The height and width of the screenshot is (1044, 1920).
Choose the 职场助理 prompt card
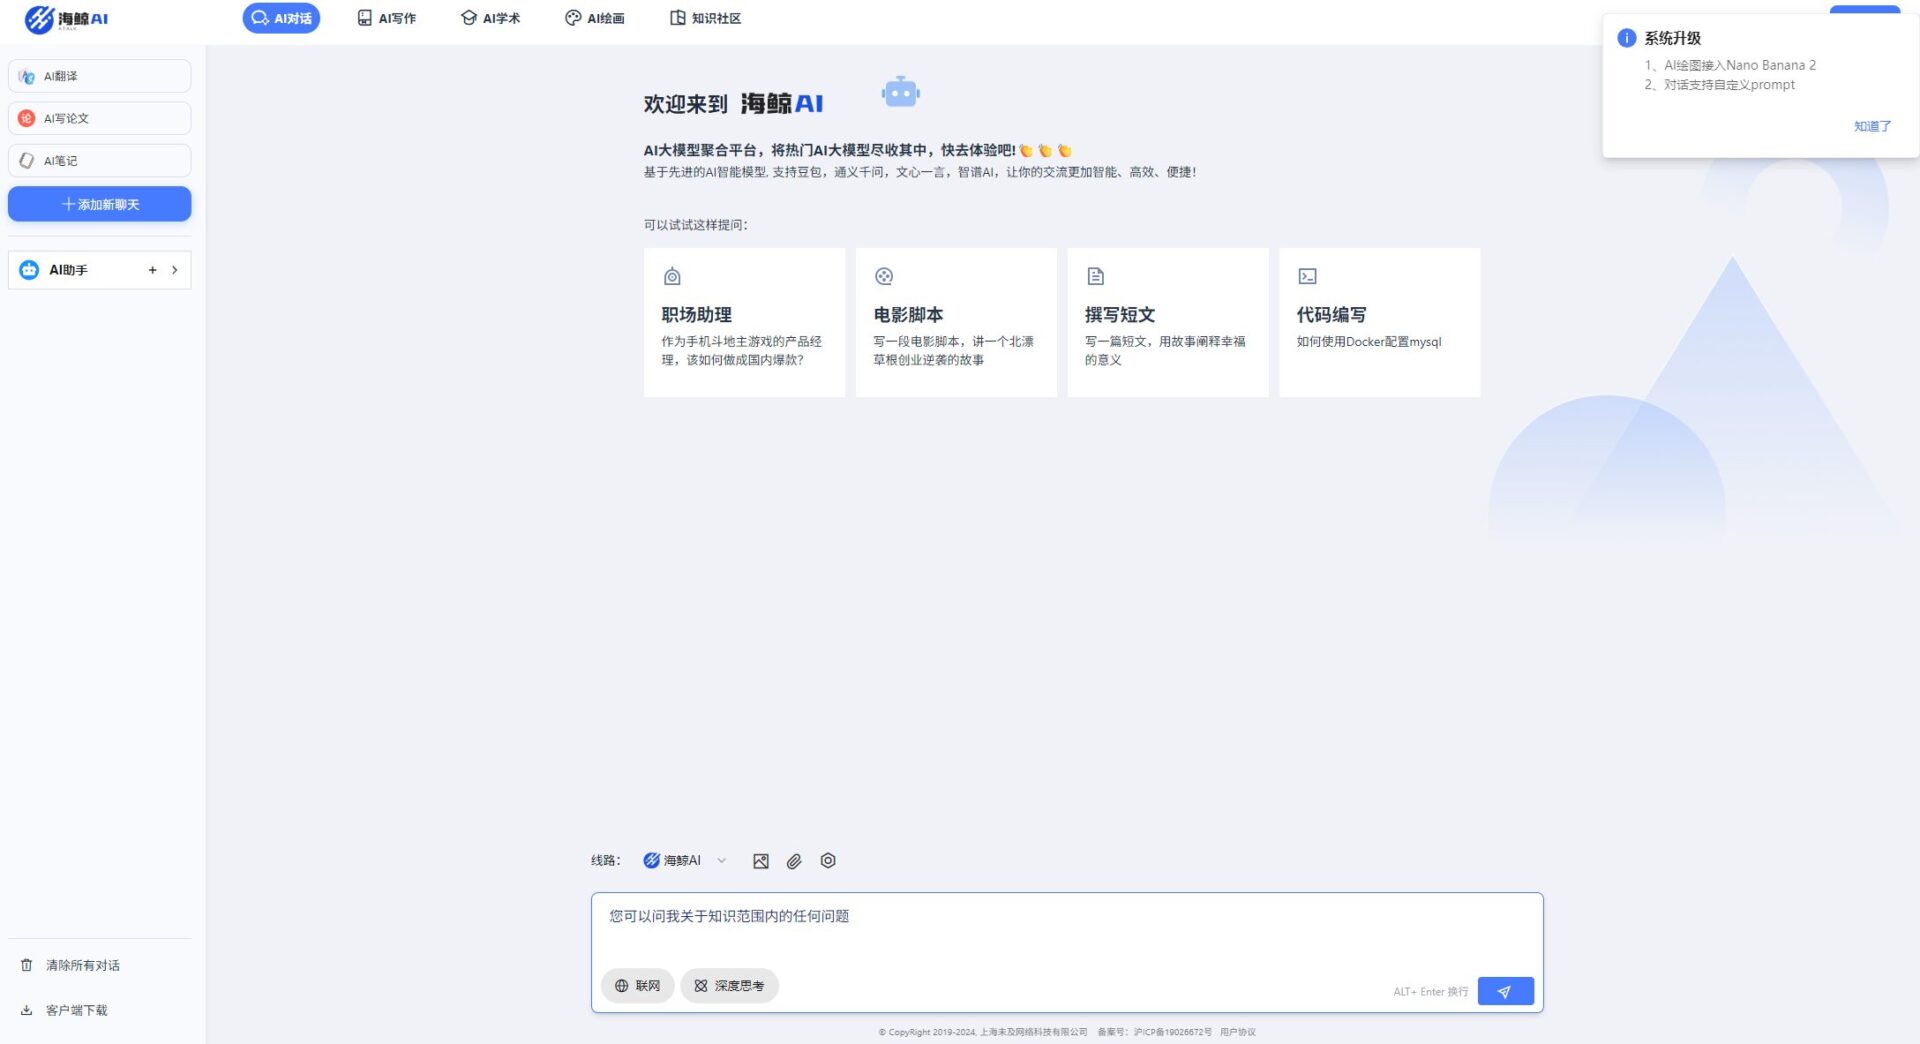[744, 322]
